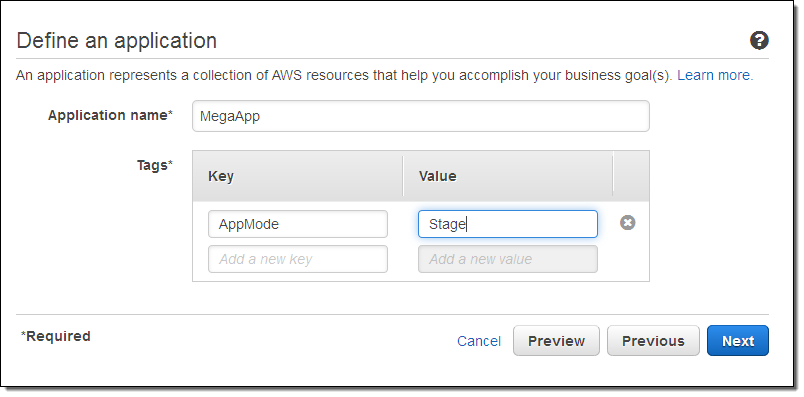Click the *Required footnote text
The height and width of the screenshot is (397, 804).
[x=55, y=336]
